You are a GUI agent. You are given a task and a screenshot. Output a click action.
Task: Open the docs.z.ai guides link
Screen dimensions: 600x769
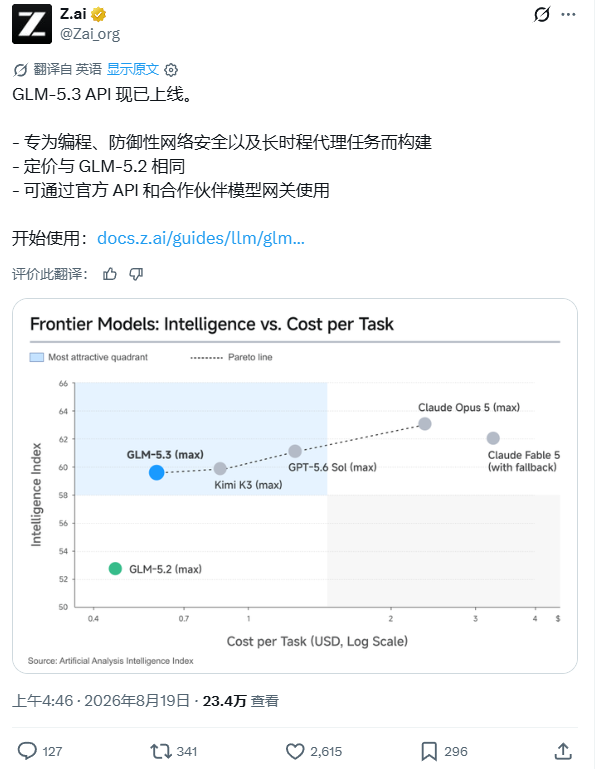click(x=201, y=238)
